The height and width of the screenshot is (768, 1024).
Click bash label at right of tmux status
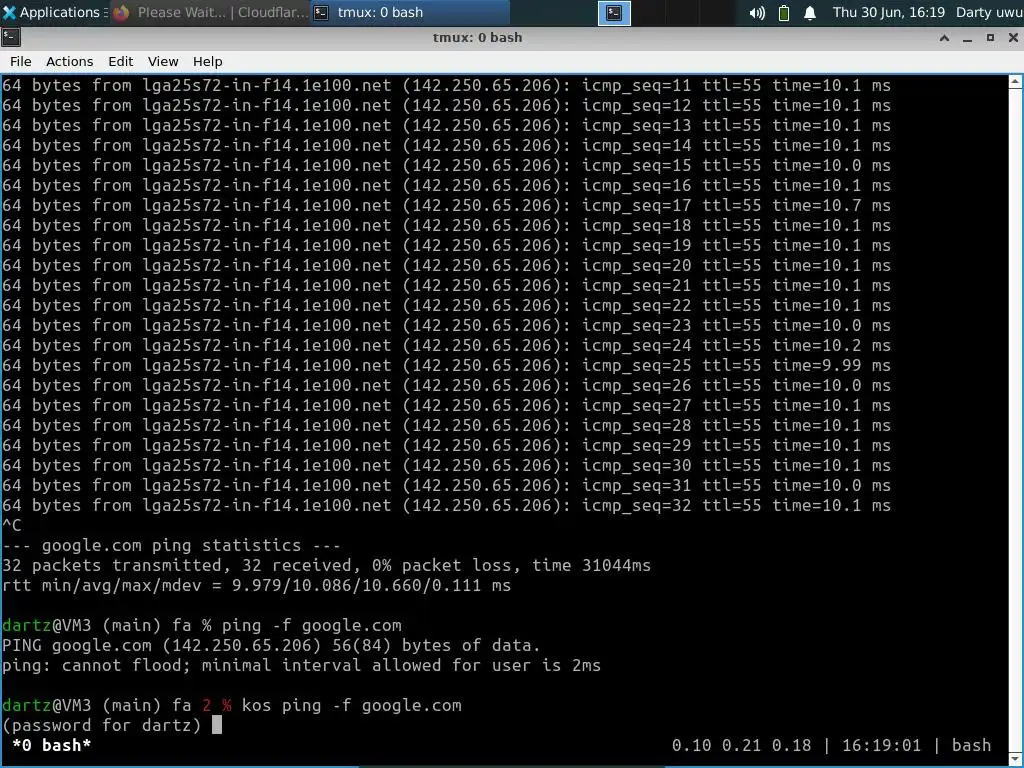tap(971, 745)
